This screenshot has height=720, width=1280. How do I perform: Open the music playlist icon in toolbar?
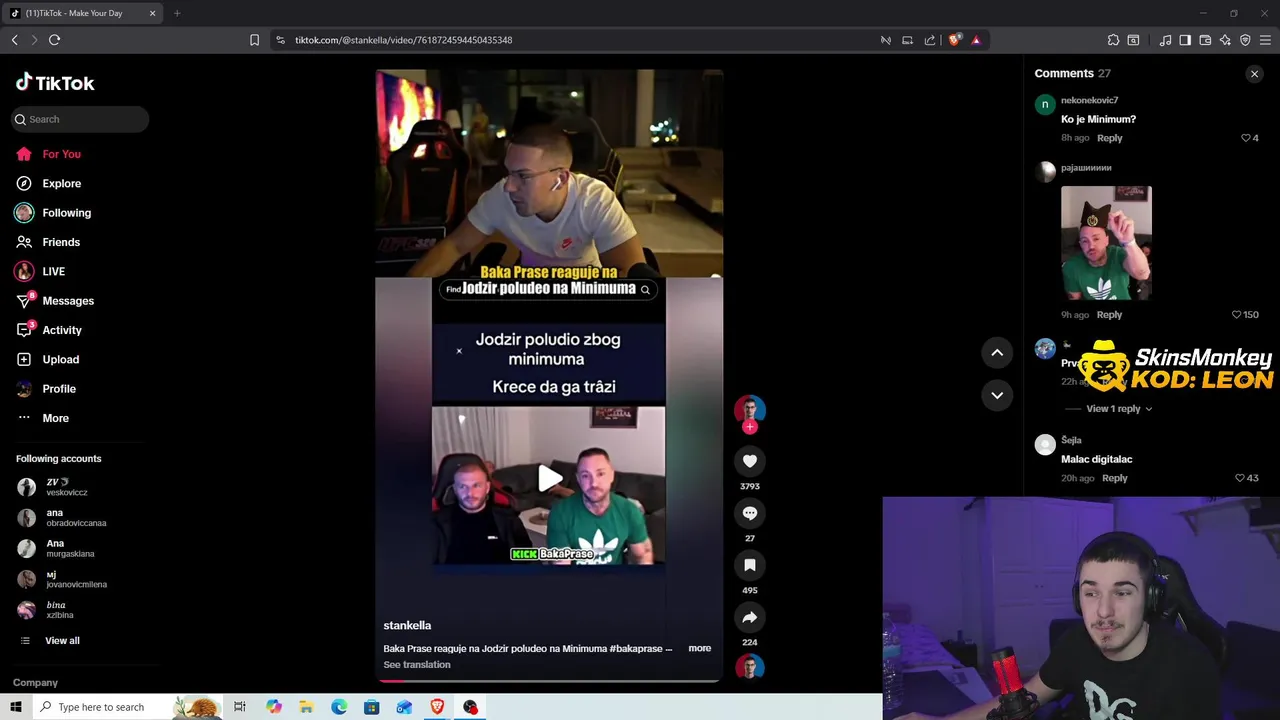click(x=1165, y=40)
